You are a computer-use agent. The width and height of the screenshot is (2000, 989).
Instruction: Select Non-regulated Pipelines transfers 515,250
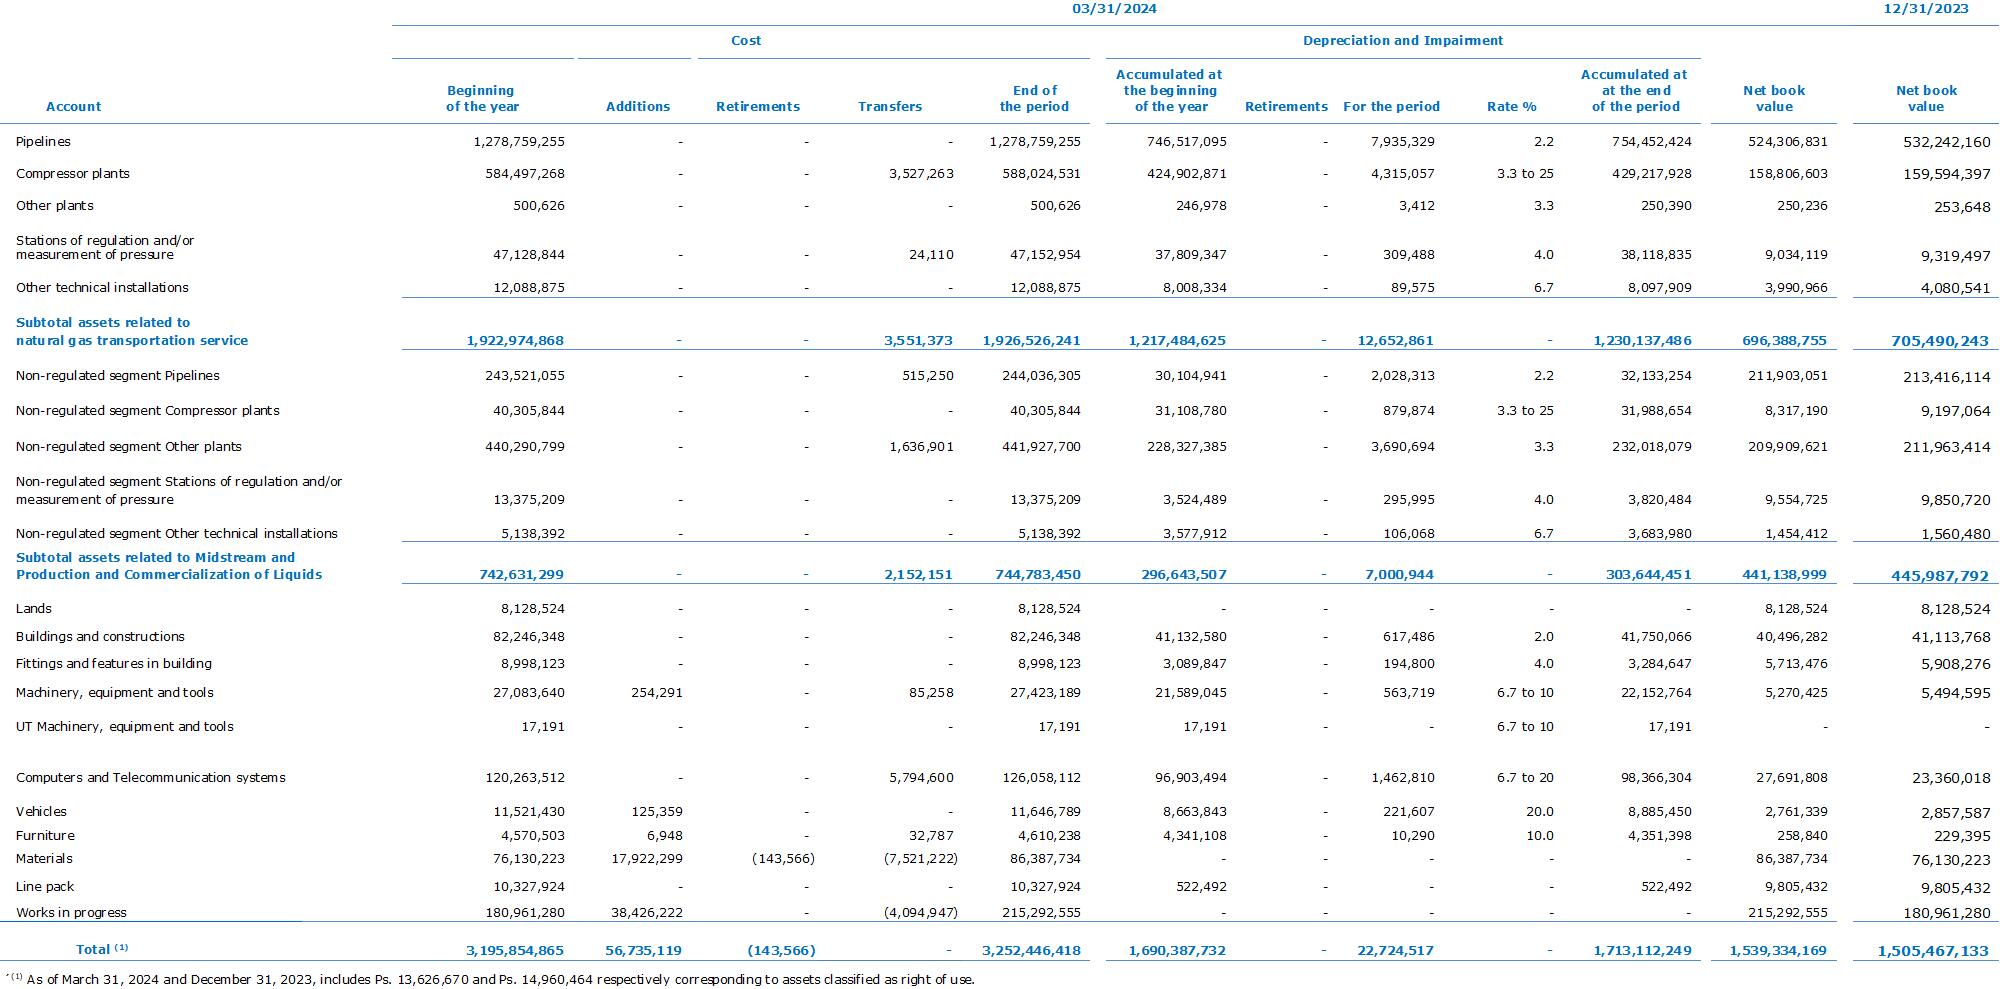927,376
